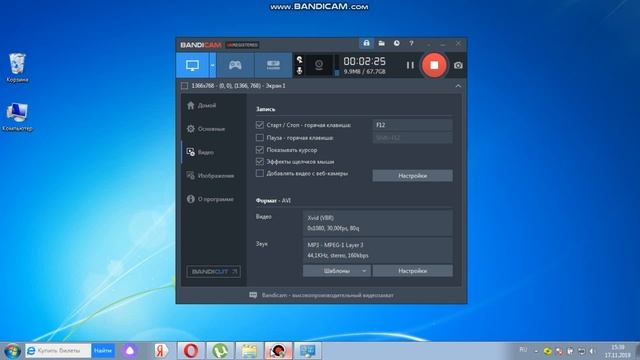
Task: Click the MP3 - MPEG-1 Layer 3 audio text
Action: (335, 245)
